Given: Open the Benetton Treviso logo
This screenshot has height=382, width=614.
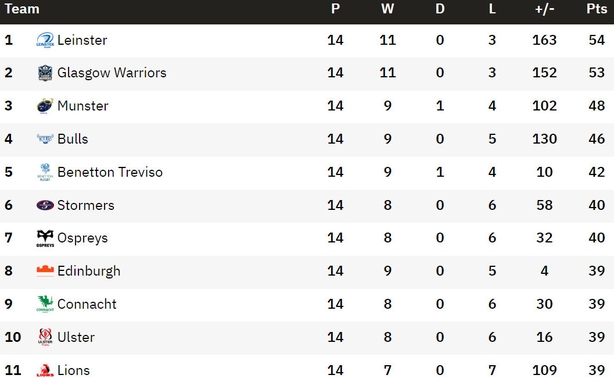Looking at the screenshot, I should (45, 172).
